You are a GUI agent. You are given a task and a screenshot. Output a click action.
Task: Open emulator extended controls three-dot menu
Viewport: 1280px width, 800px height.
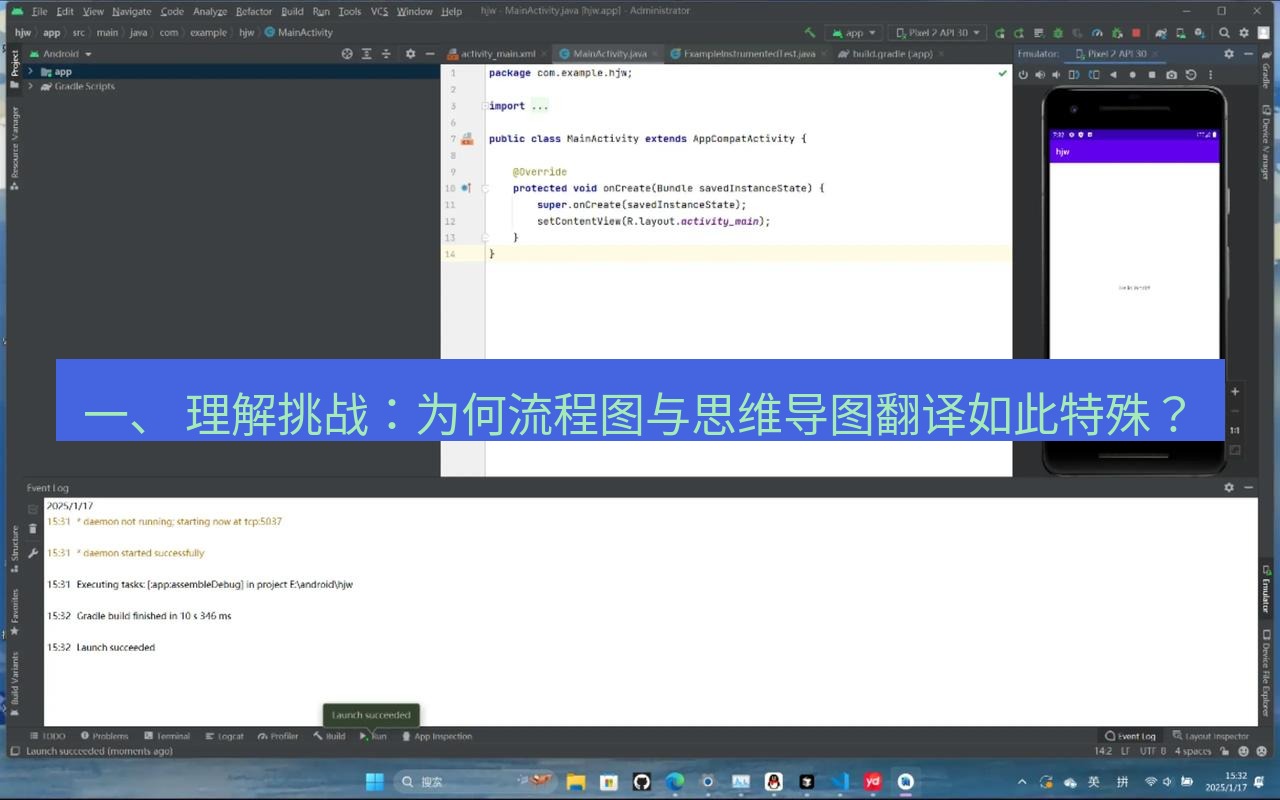1210,75
